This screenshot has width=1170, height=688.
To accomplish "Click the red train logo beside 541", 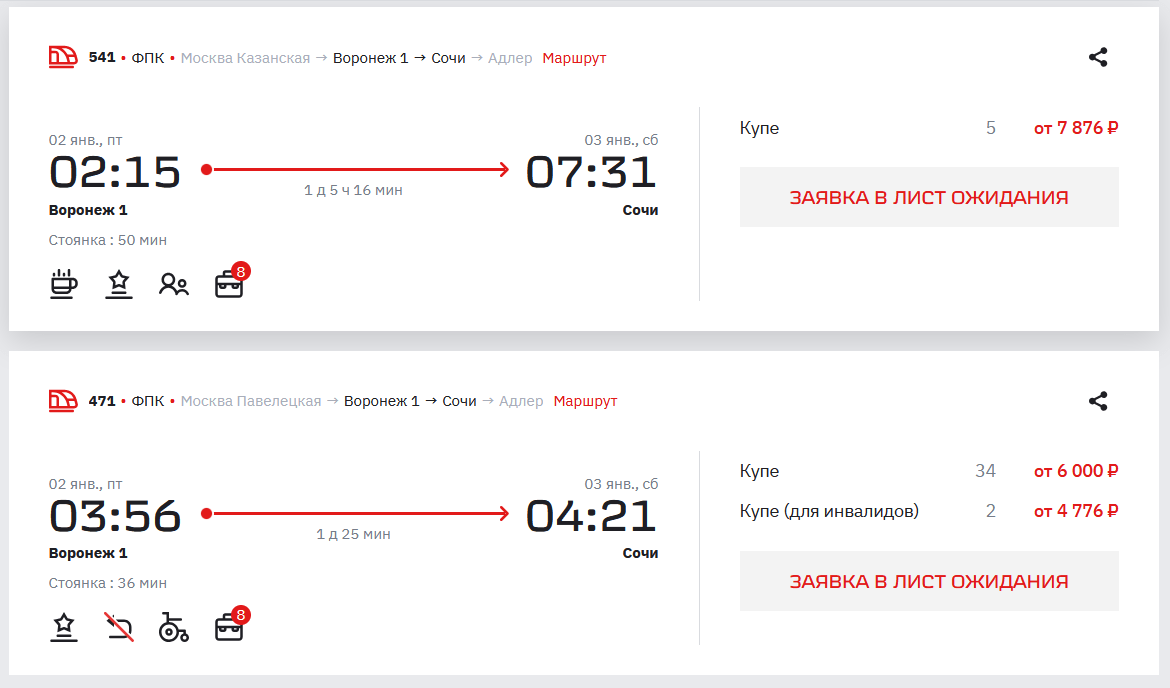I will tap(63, 57).
